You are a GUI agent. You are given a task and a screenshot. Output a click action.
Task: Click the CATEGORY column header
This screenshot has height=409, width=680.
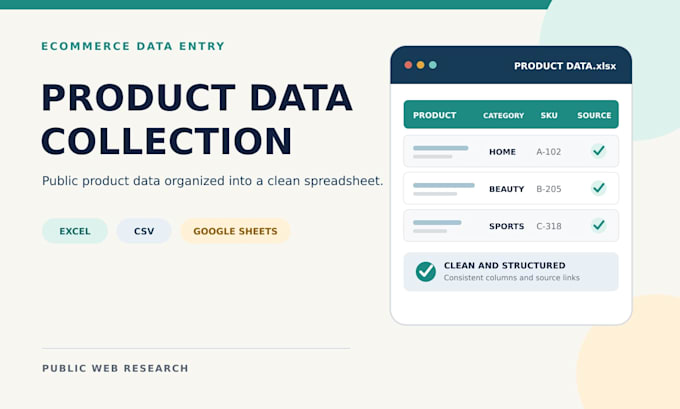pos(503,115)
